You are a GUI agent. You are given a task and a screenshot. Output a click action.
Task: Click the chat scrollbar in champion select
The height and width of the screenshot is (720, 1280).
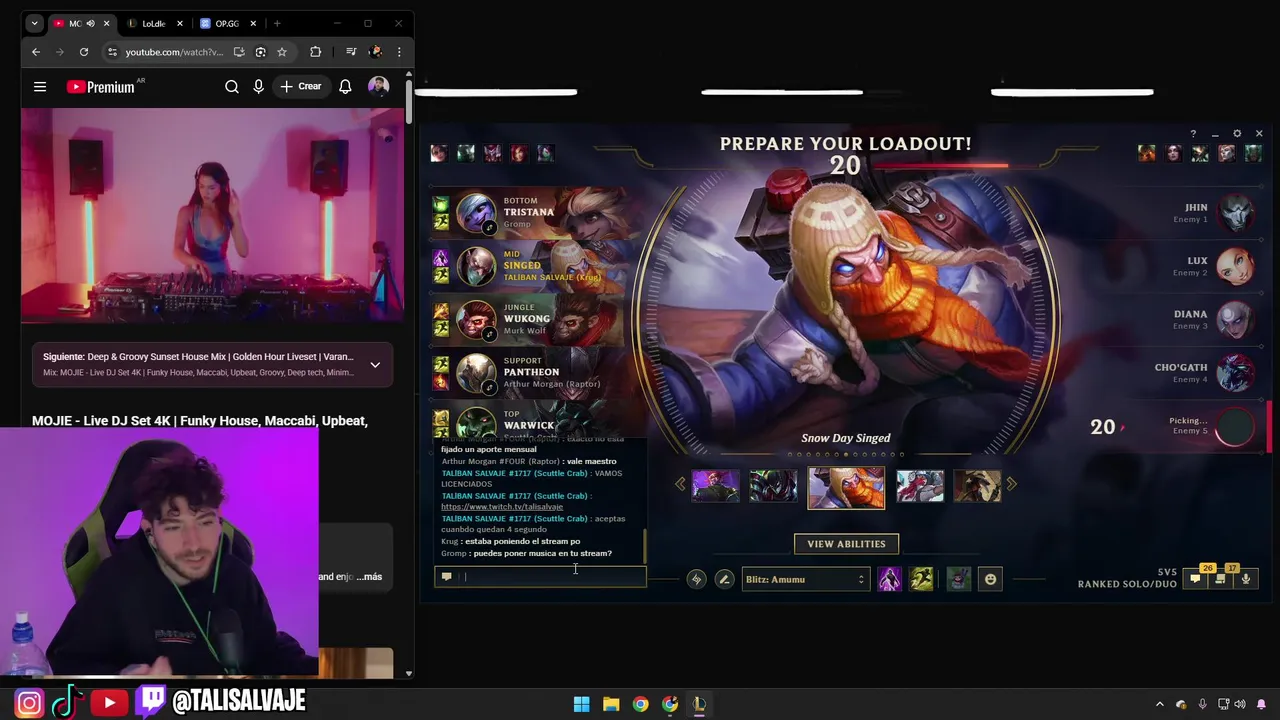(x=644, y=546)
